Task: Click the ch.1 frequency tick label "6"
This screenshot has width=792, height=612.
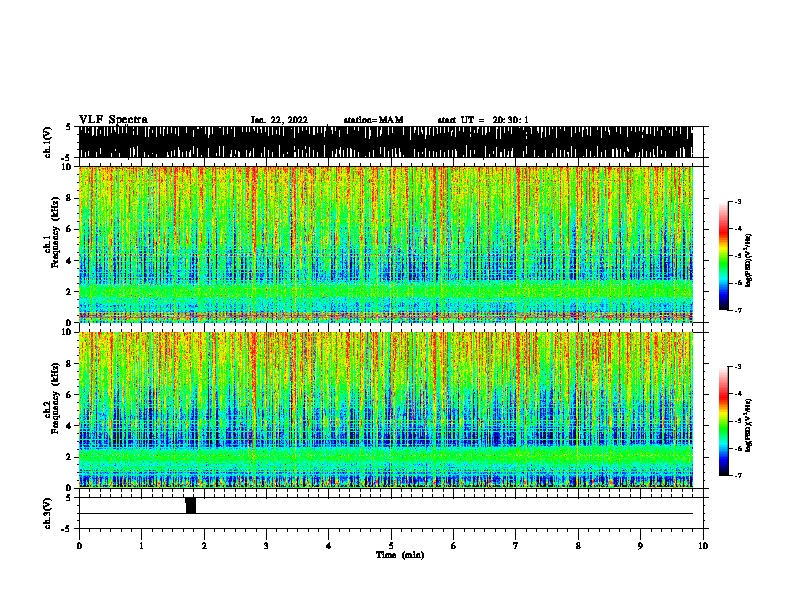Action: click(70, 229)
